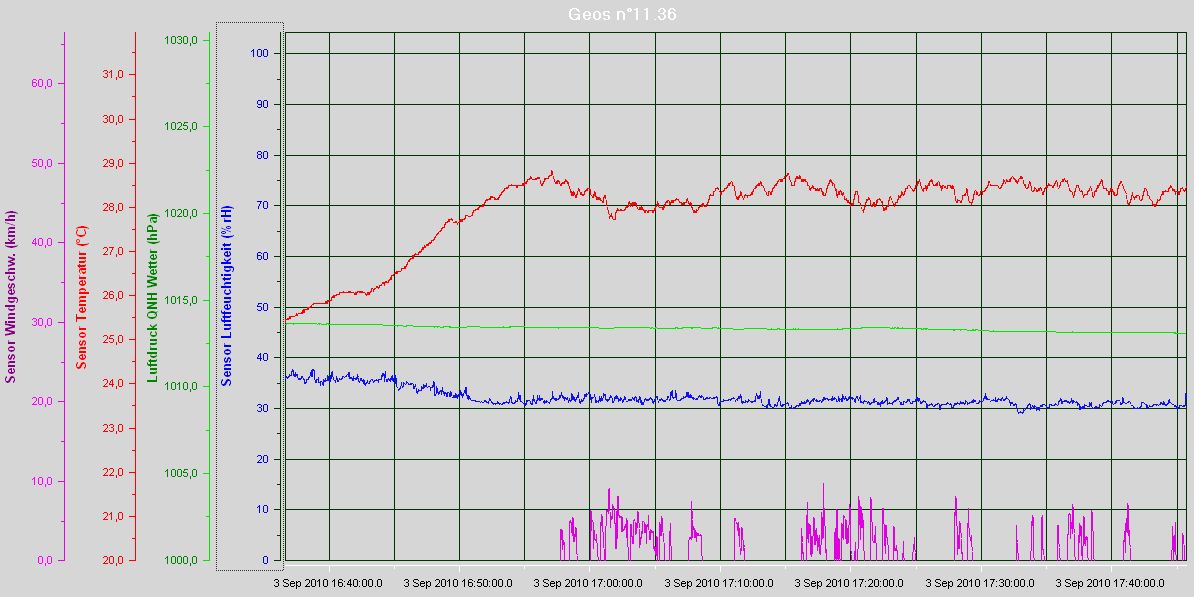The image size is (1194, 597).
Task: Select the Sensor Temperatur (°C) axis label
Action: tap(83, 297)
